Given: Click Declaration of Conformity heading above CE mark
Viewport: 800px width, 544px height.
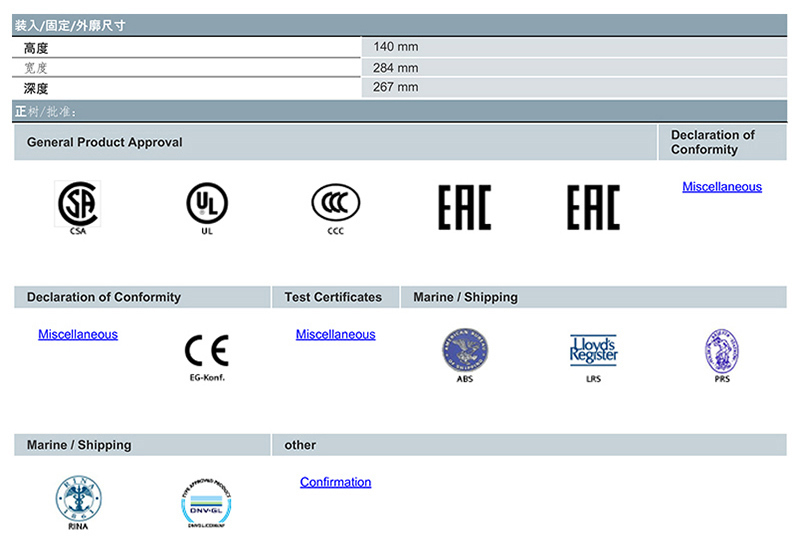Looking at the screenshot, I should tap(104, 297).
